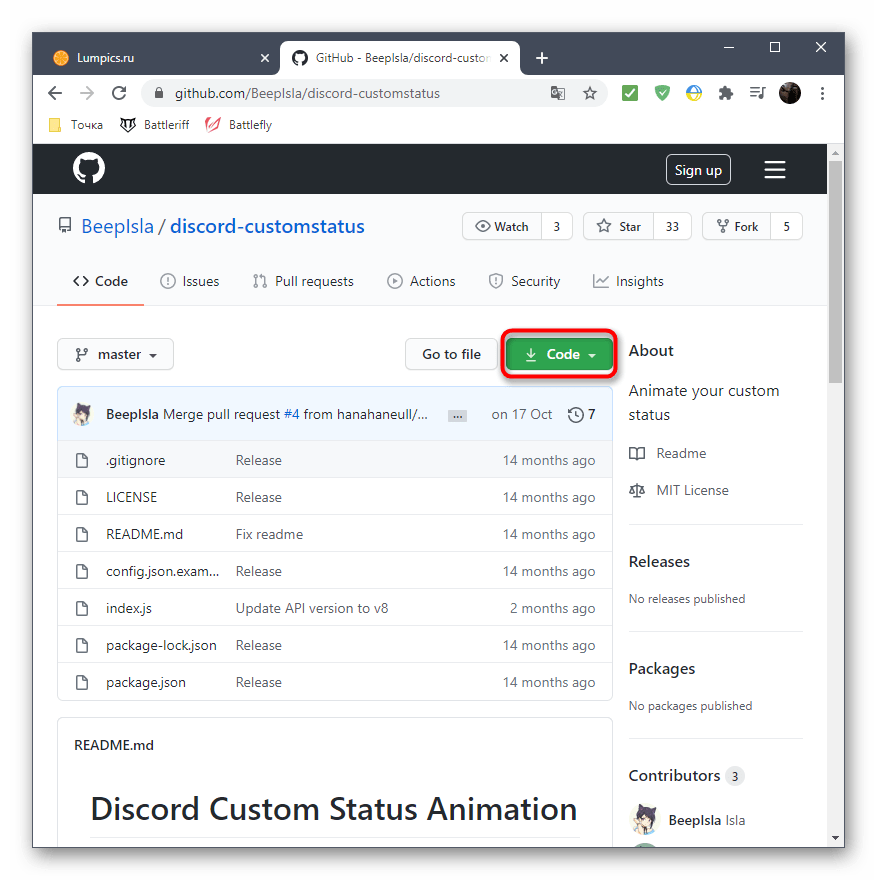Switch to the Code tab
This screenshot has width=877, height=880.
coord(100,281)
